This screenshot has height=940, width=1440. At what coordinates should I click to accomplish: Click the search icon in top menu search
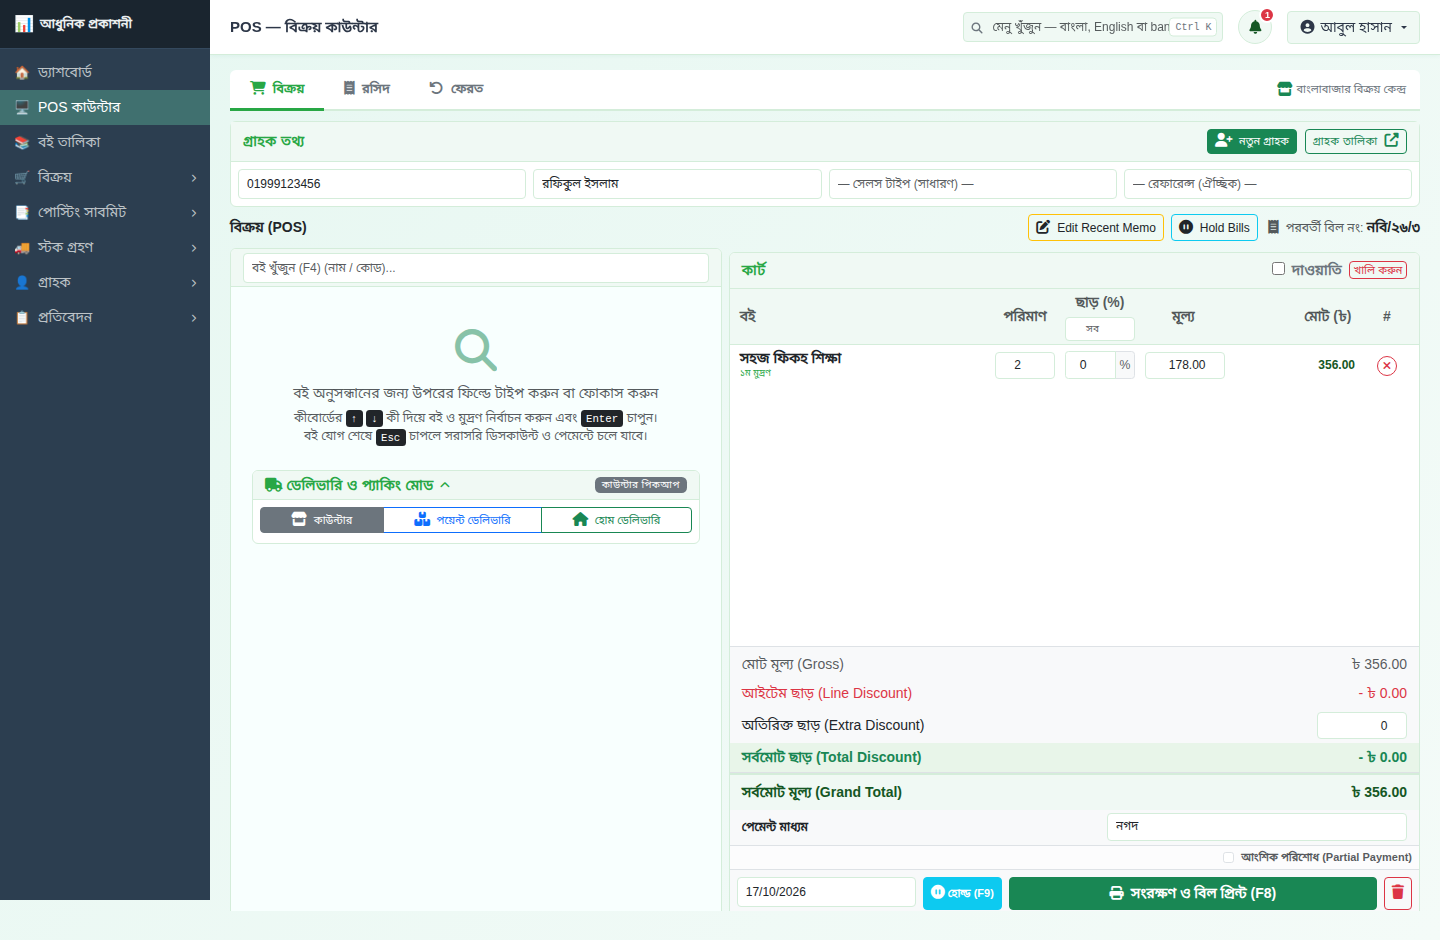tap(977, 28)
